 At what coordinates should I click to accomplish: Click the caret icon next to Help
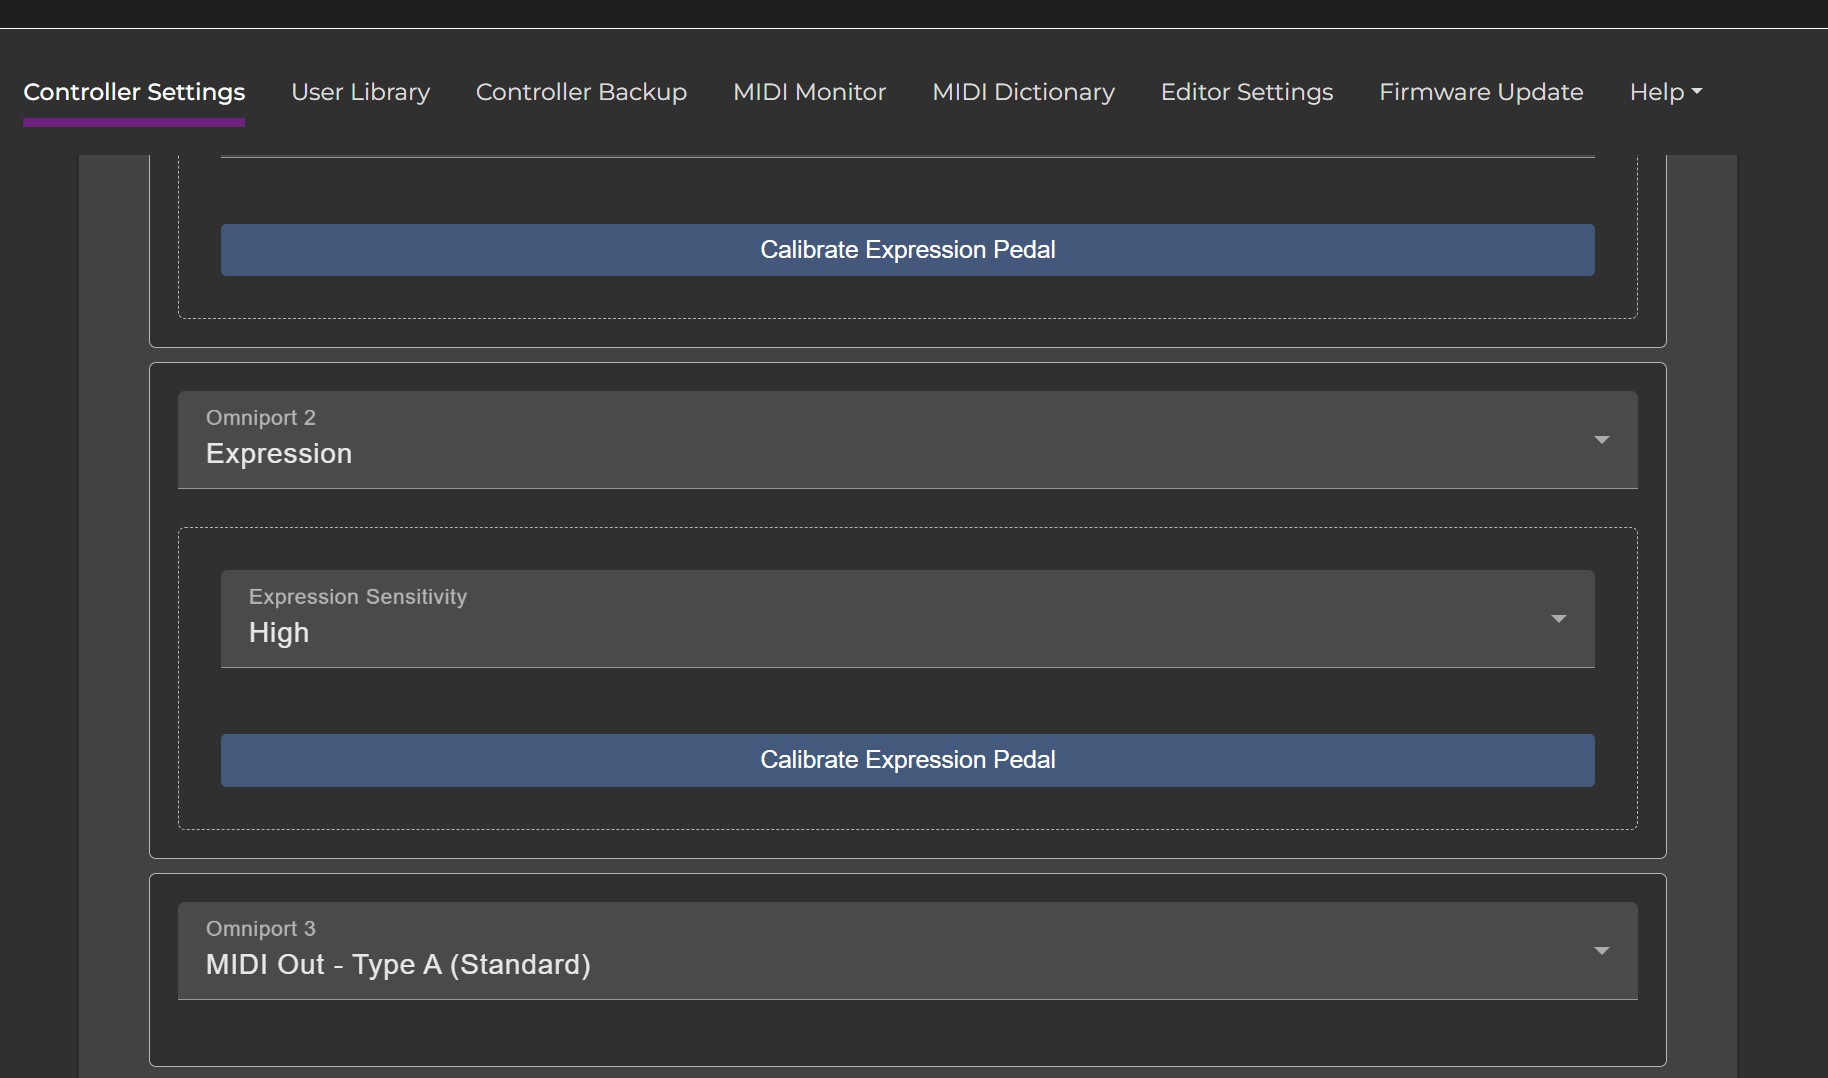point(1696,92)
